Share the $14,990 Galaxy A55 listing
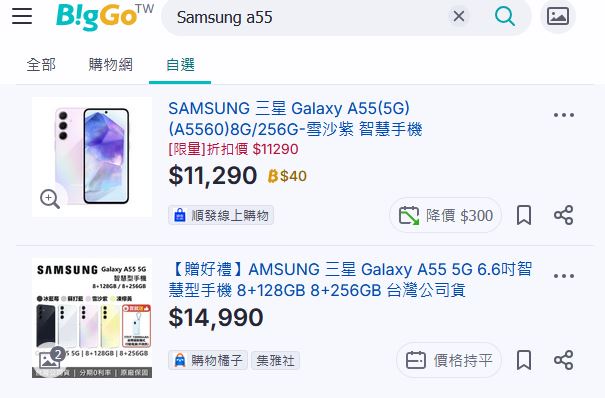The height and width of the screenshot is (398, 605). point(564,360)
